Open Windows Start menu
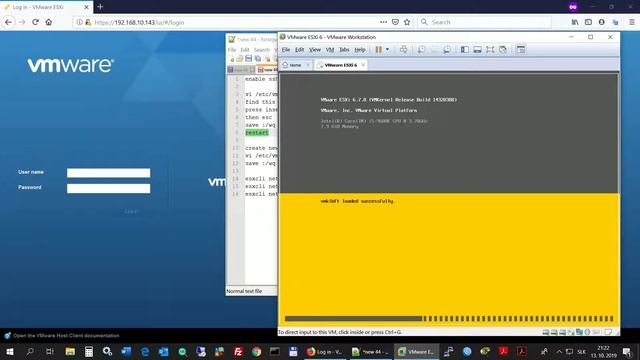The image size is (640, 360). 10,351
